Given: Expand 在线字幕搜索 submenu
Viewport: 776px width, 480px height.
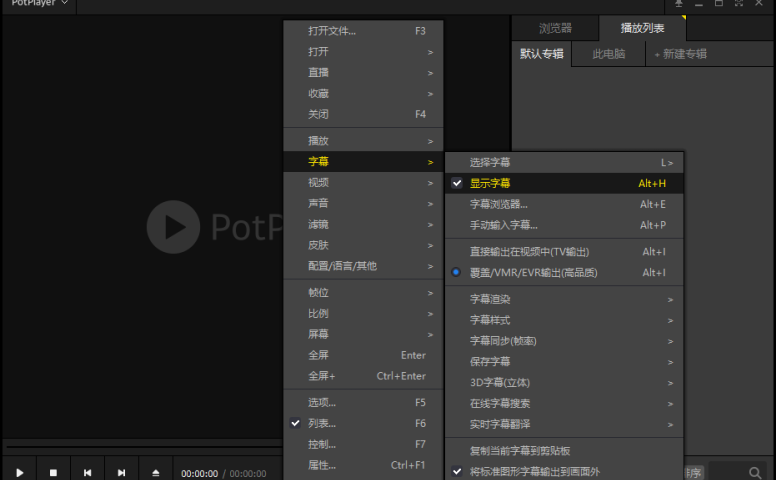Looking at the screenshot, I should pyautogui.click(x=564, y=403).
